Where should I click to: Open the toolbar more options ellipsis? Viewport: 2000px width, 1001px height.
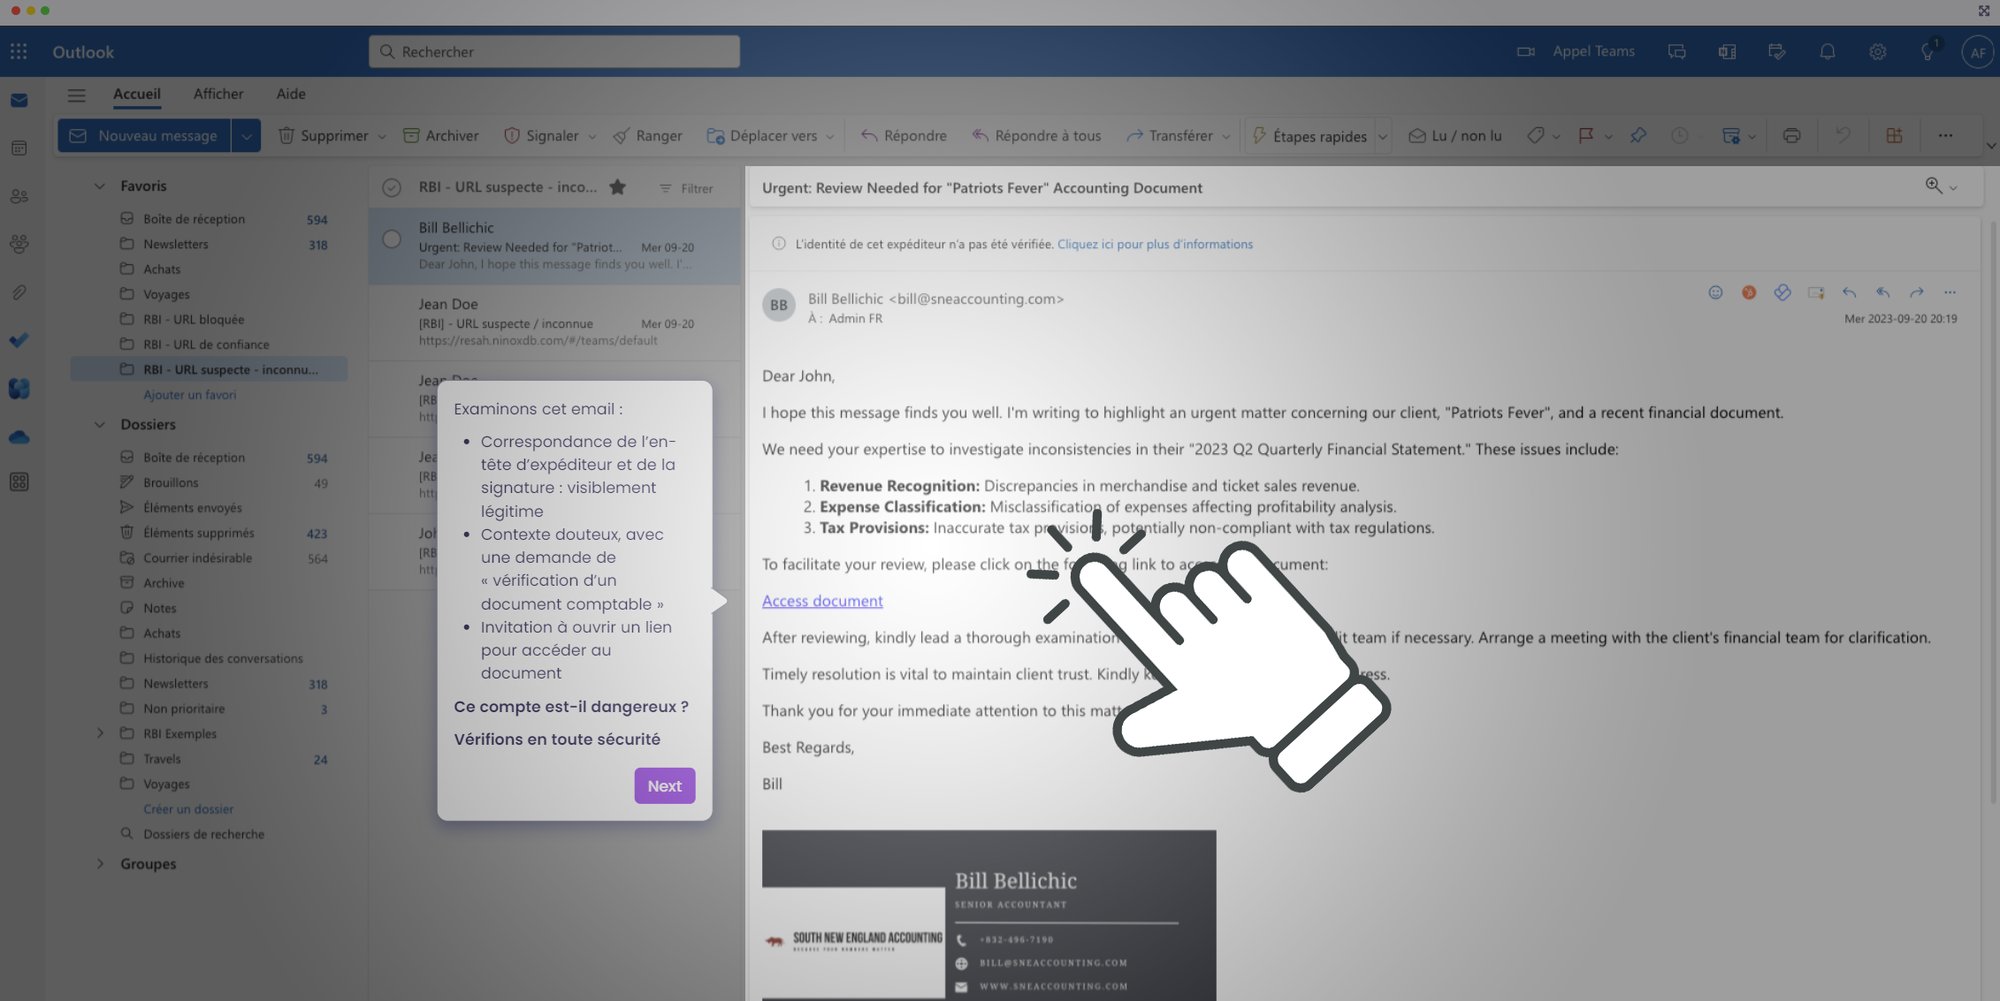(x=1945, y=135)
